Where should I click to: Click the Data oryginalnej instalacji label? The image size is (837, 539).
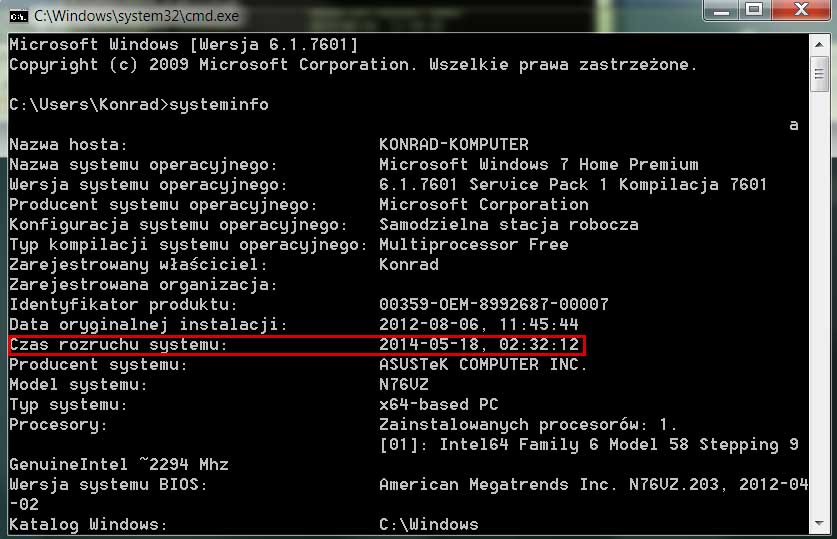pyautogui.click(x=148, y=324)
